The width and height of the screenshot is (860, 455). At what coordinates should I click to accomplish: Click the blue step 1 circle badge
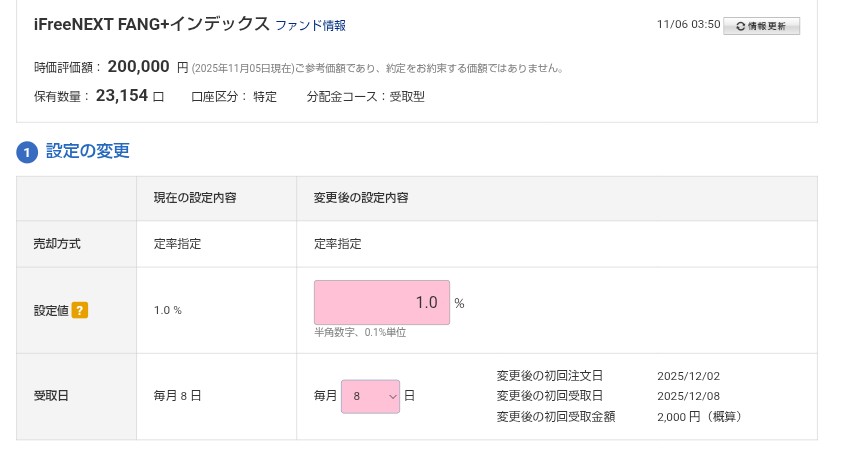pos(27,153)
